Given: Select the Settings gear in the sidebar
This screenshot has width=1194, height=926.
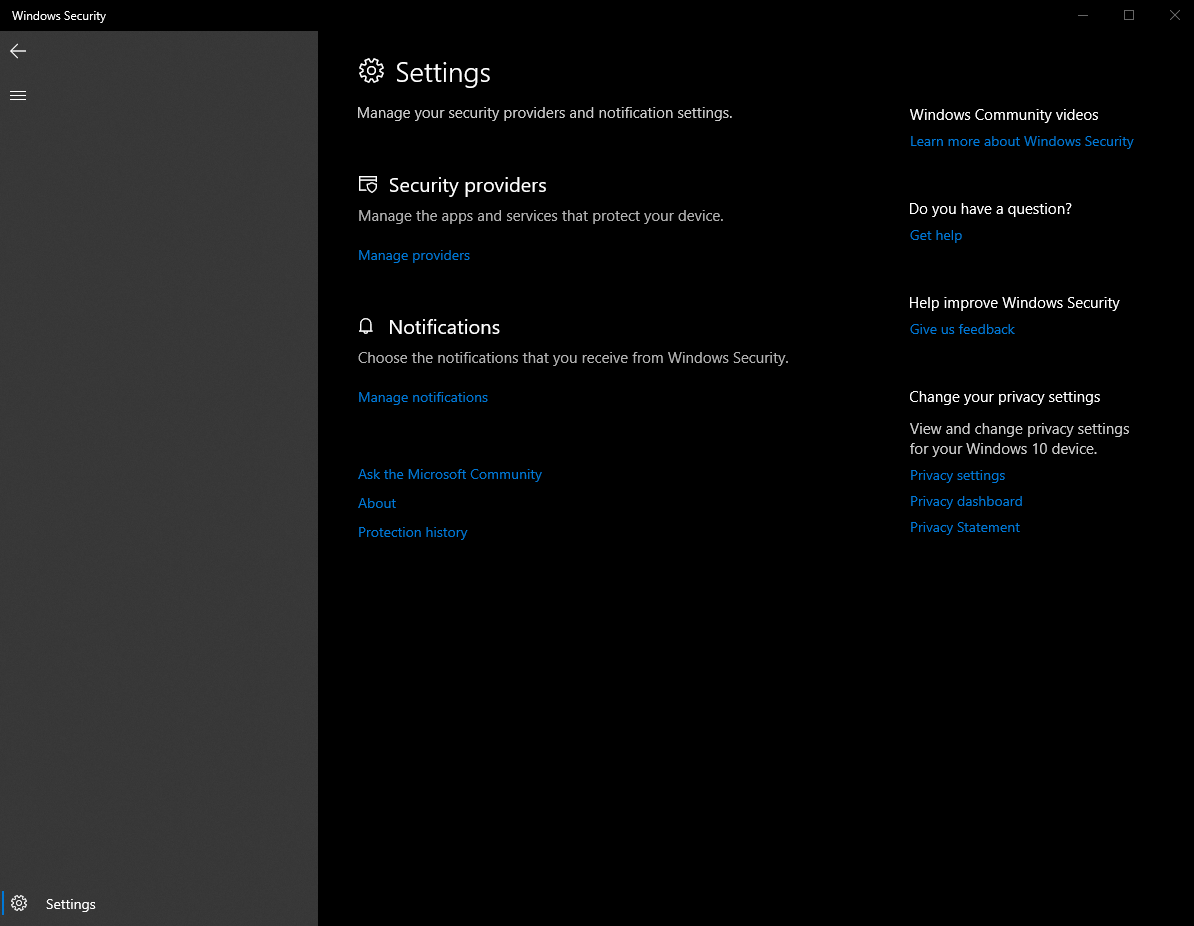Looking at the screenshot, I should [19, 903].
